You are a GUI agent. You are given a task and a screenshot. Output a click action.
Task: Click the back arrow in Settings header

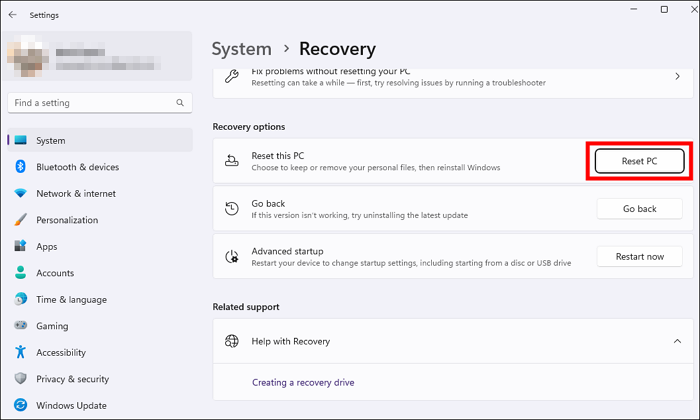[12, 15]
